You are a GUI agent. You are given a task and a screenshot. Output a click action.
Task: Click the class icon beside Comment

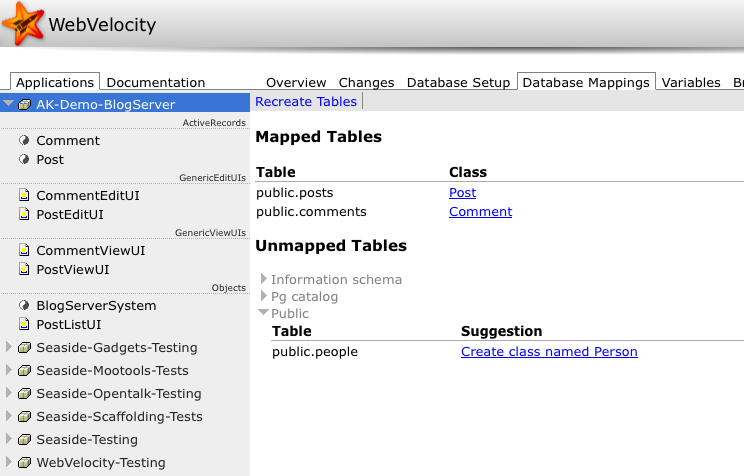point(24,140)
